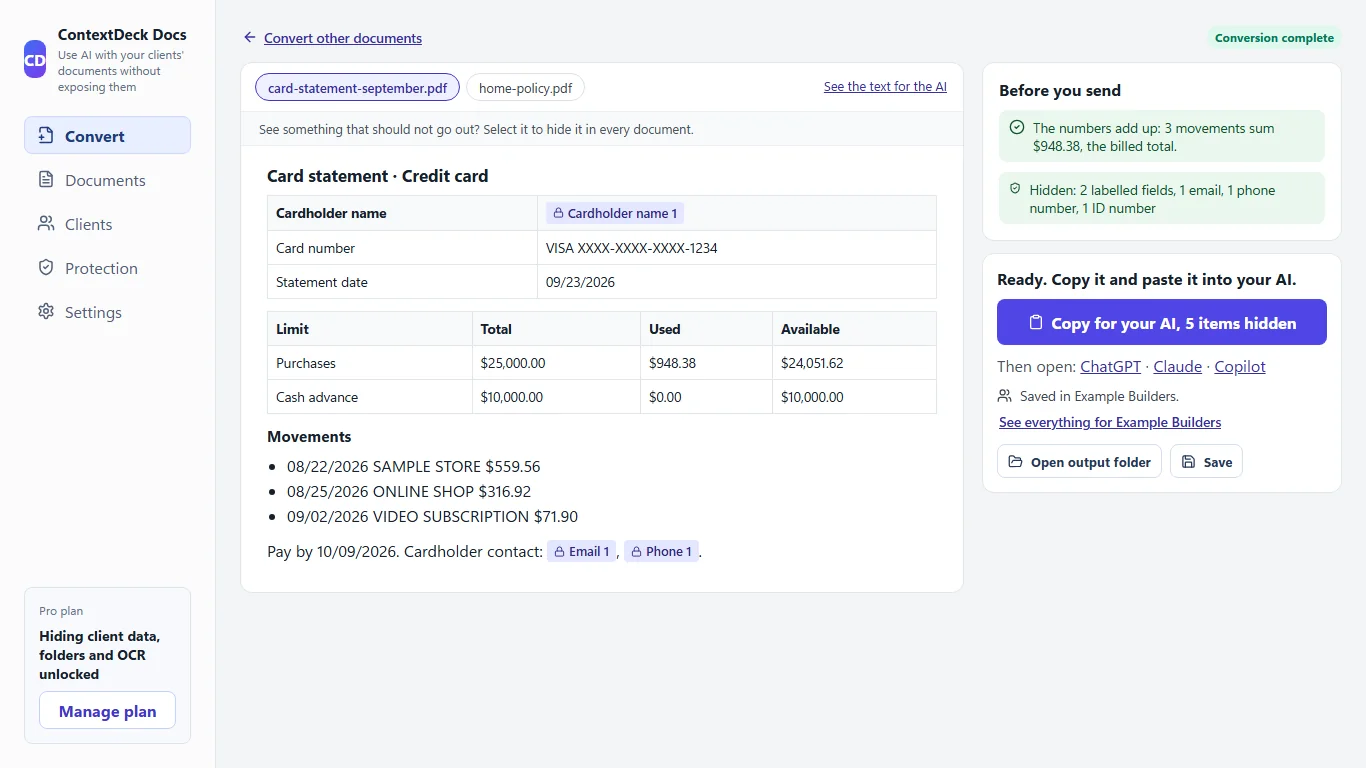Open Settings from the sidebar

click(x=107, y=312)
